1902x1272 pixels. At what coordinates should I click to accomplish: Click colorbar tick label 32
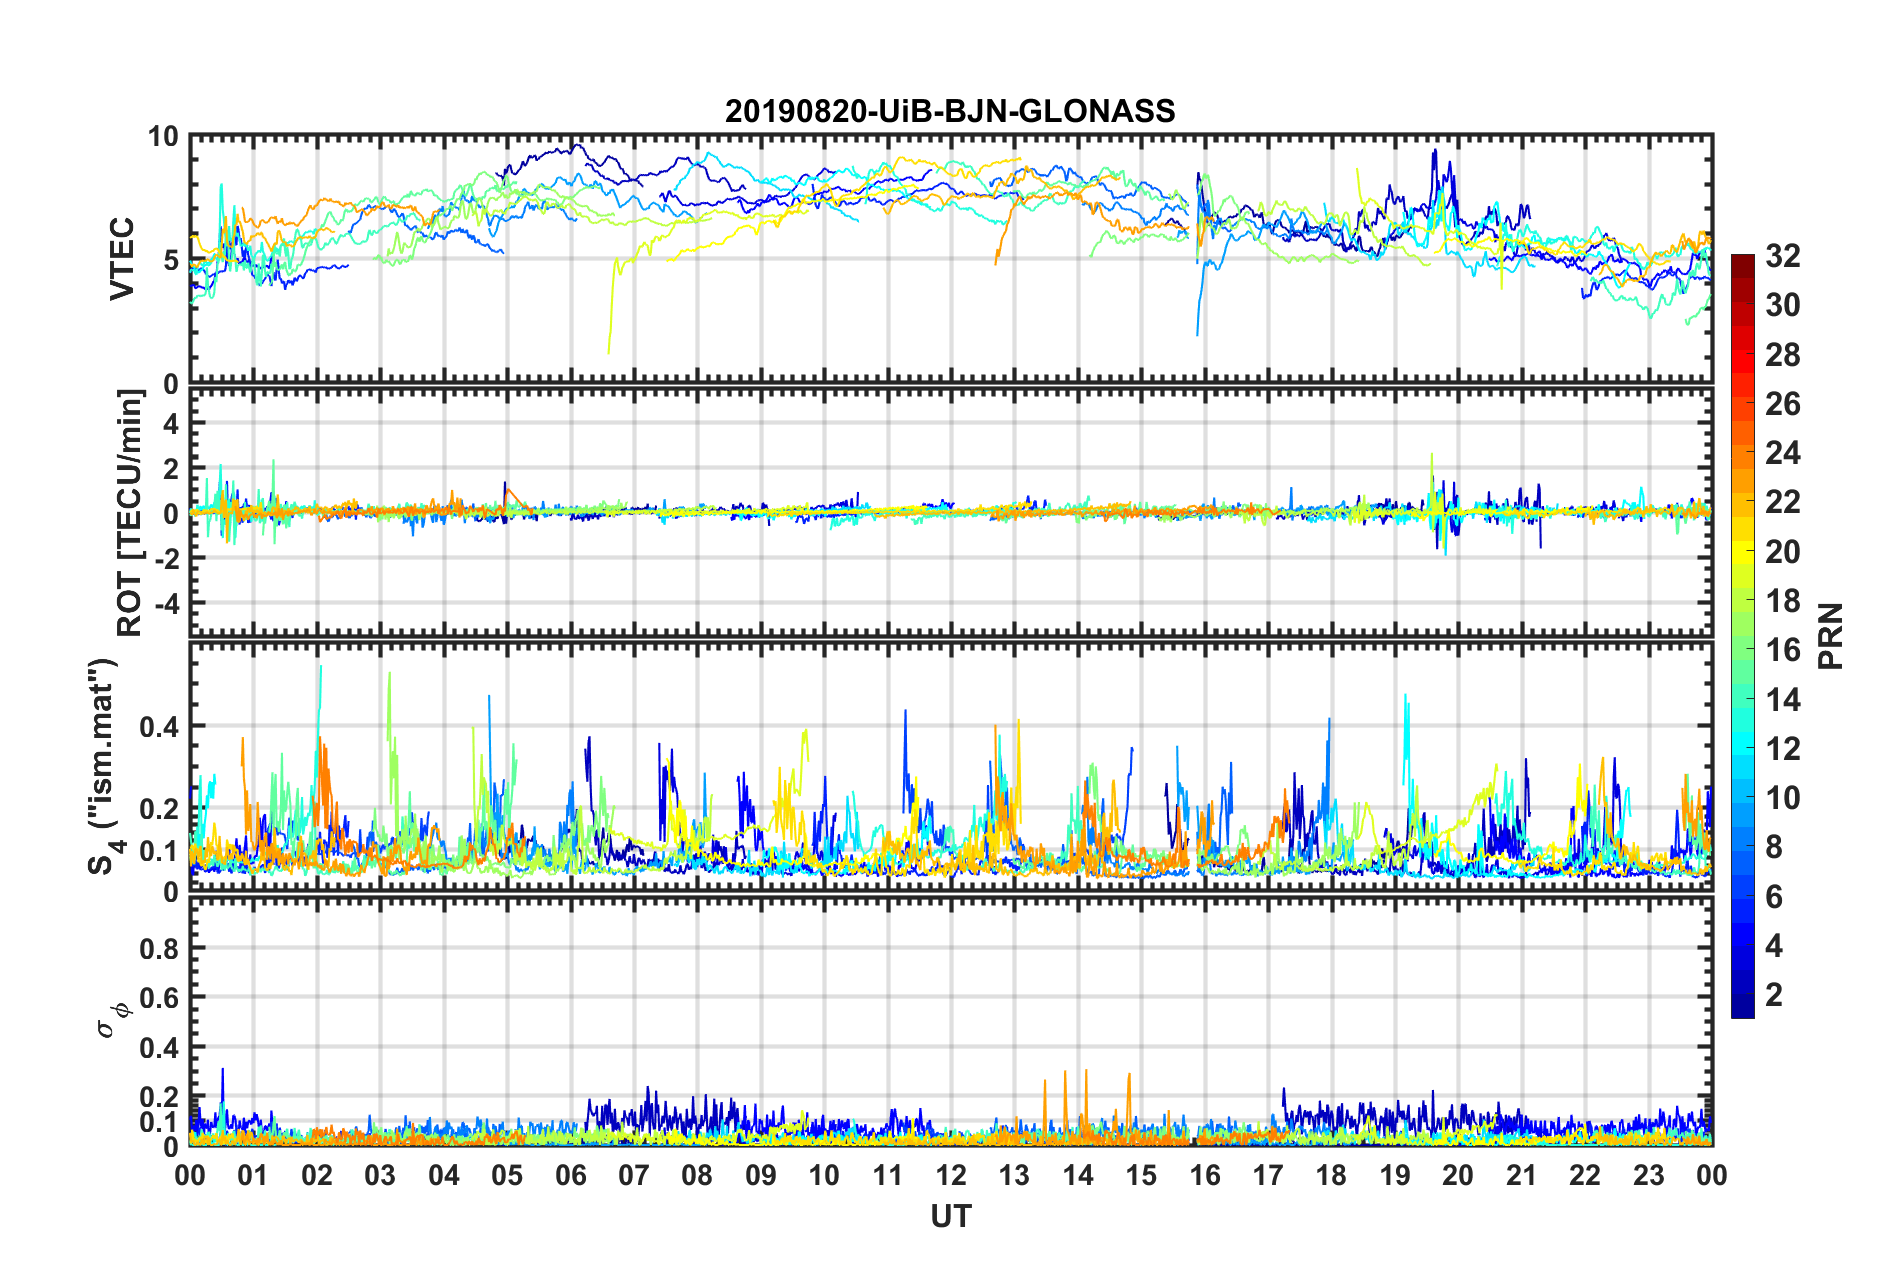pyautogui.click(x=1782, y=256)
